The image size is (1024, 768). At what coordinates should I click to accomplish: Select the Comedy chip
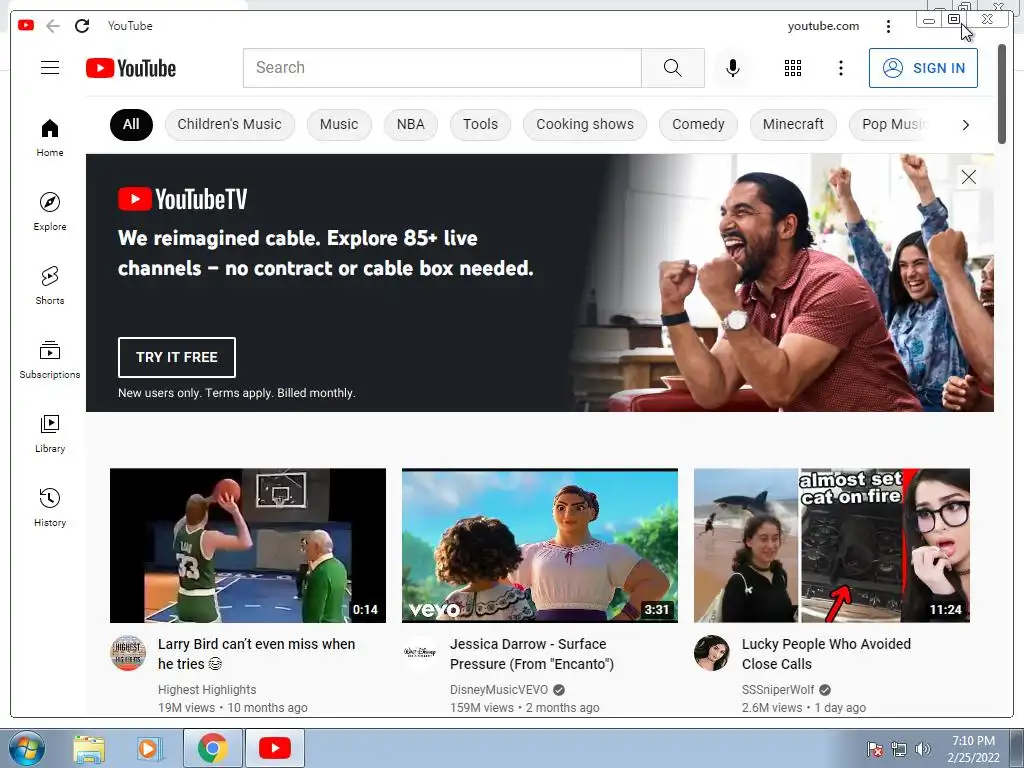pyautogui.click(x=698, y=124)
